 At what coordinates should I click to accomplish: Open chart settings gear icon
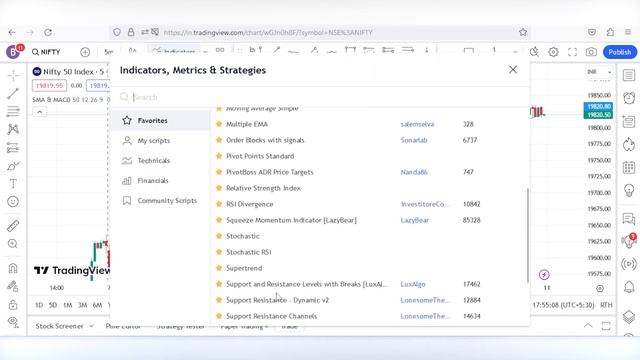coord(553,52)
